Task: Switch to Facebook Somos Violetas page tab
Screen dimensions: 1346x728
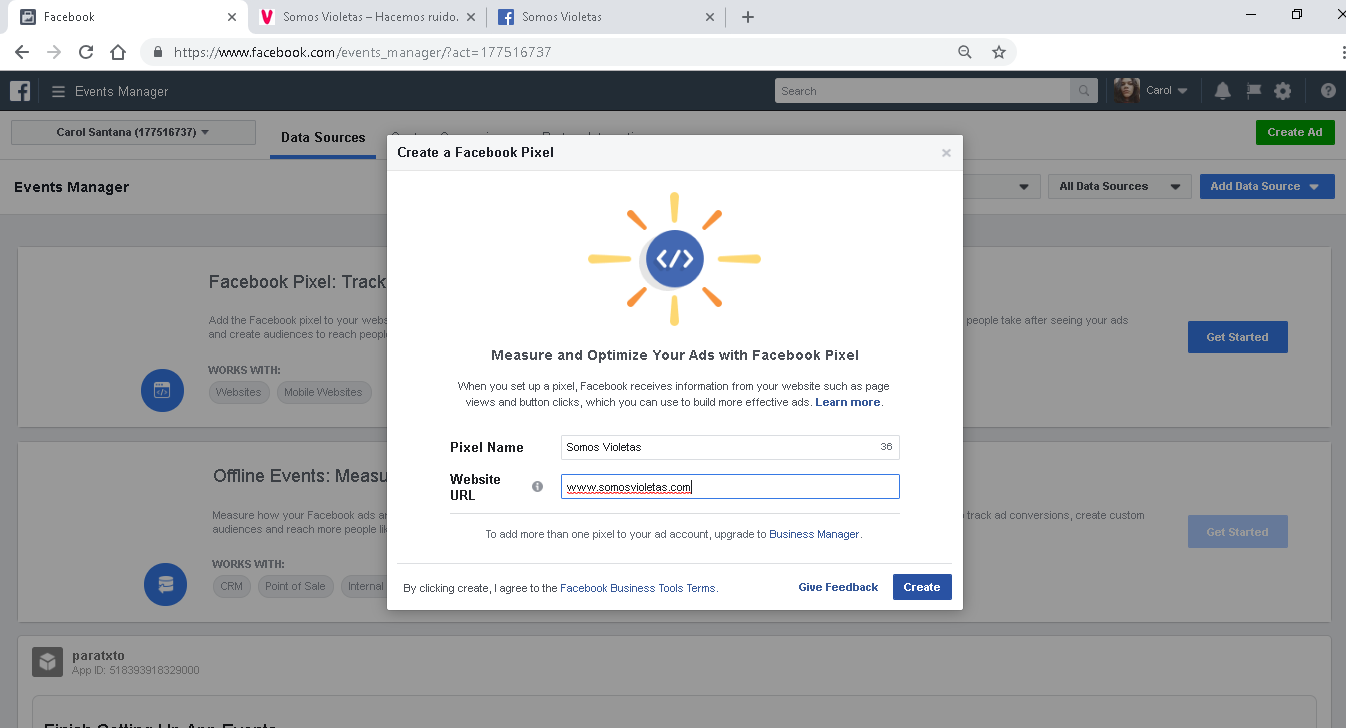Action: click(x=607, y=17)
